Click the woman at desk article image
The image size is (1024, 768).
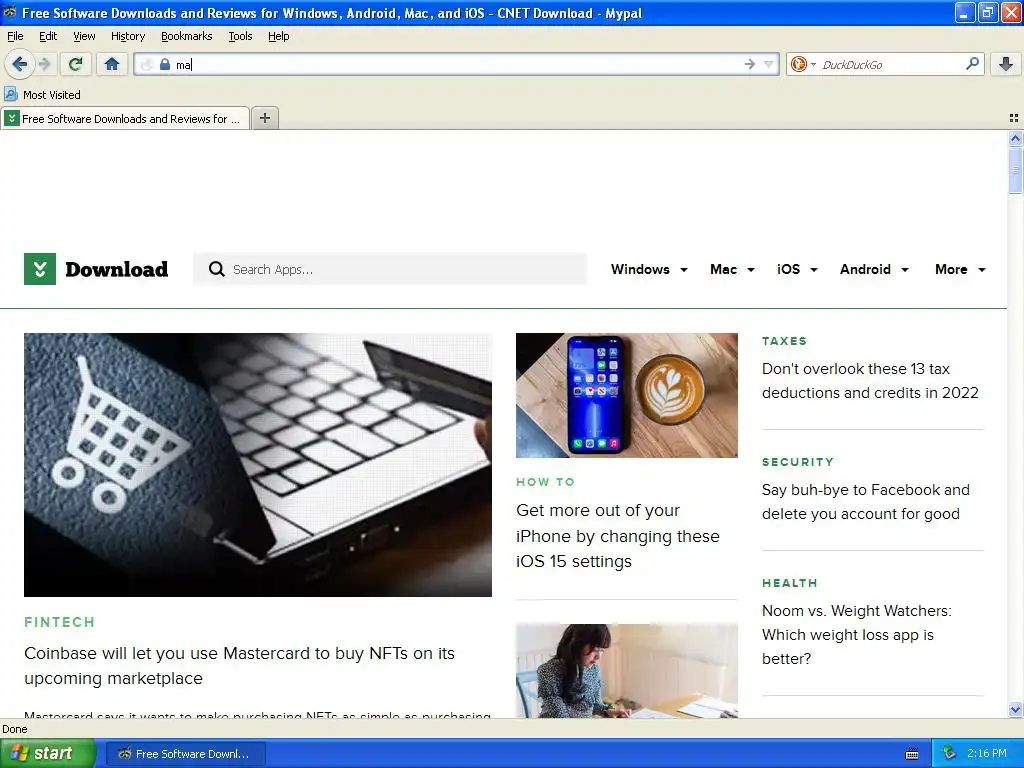(626, 671)
